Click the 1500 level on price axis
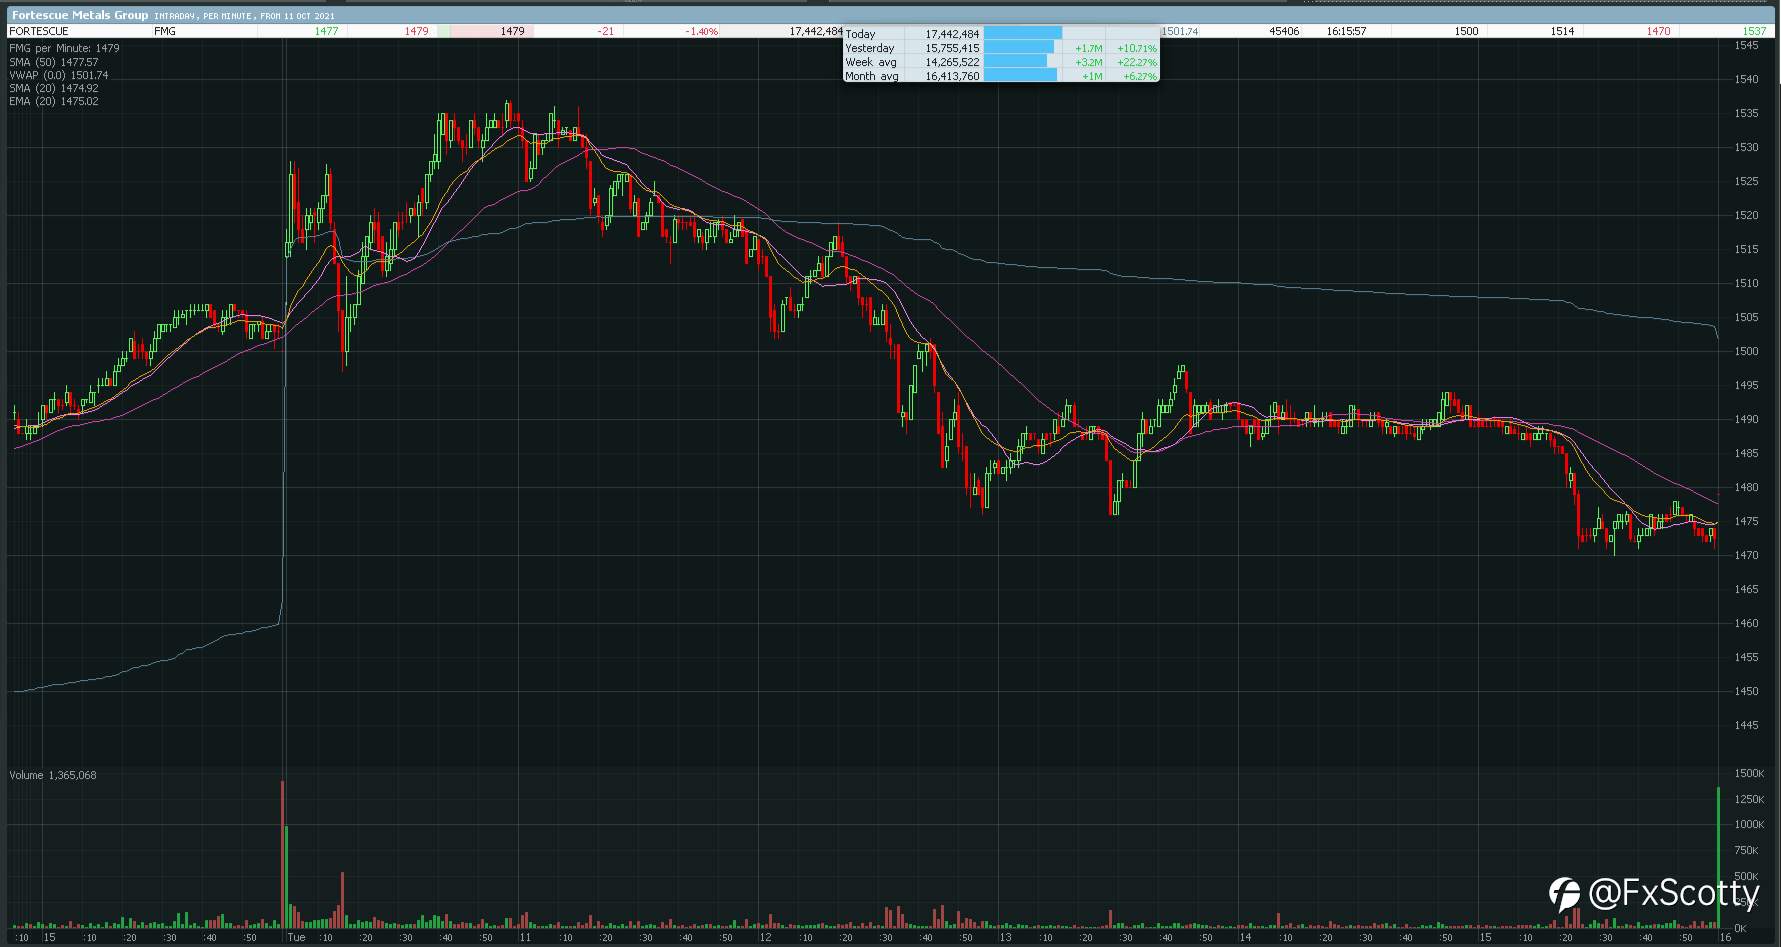This screenshot has height=947, width=1781. (1747, 351)
